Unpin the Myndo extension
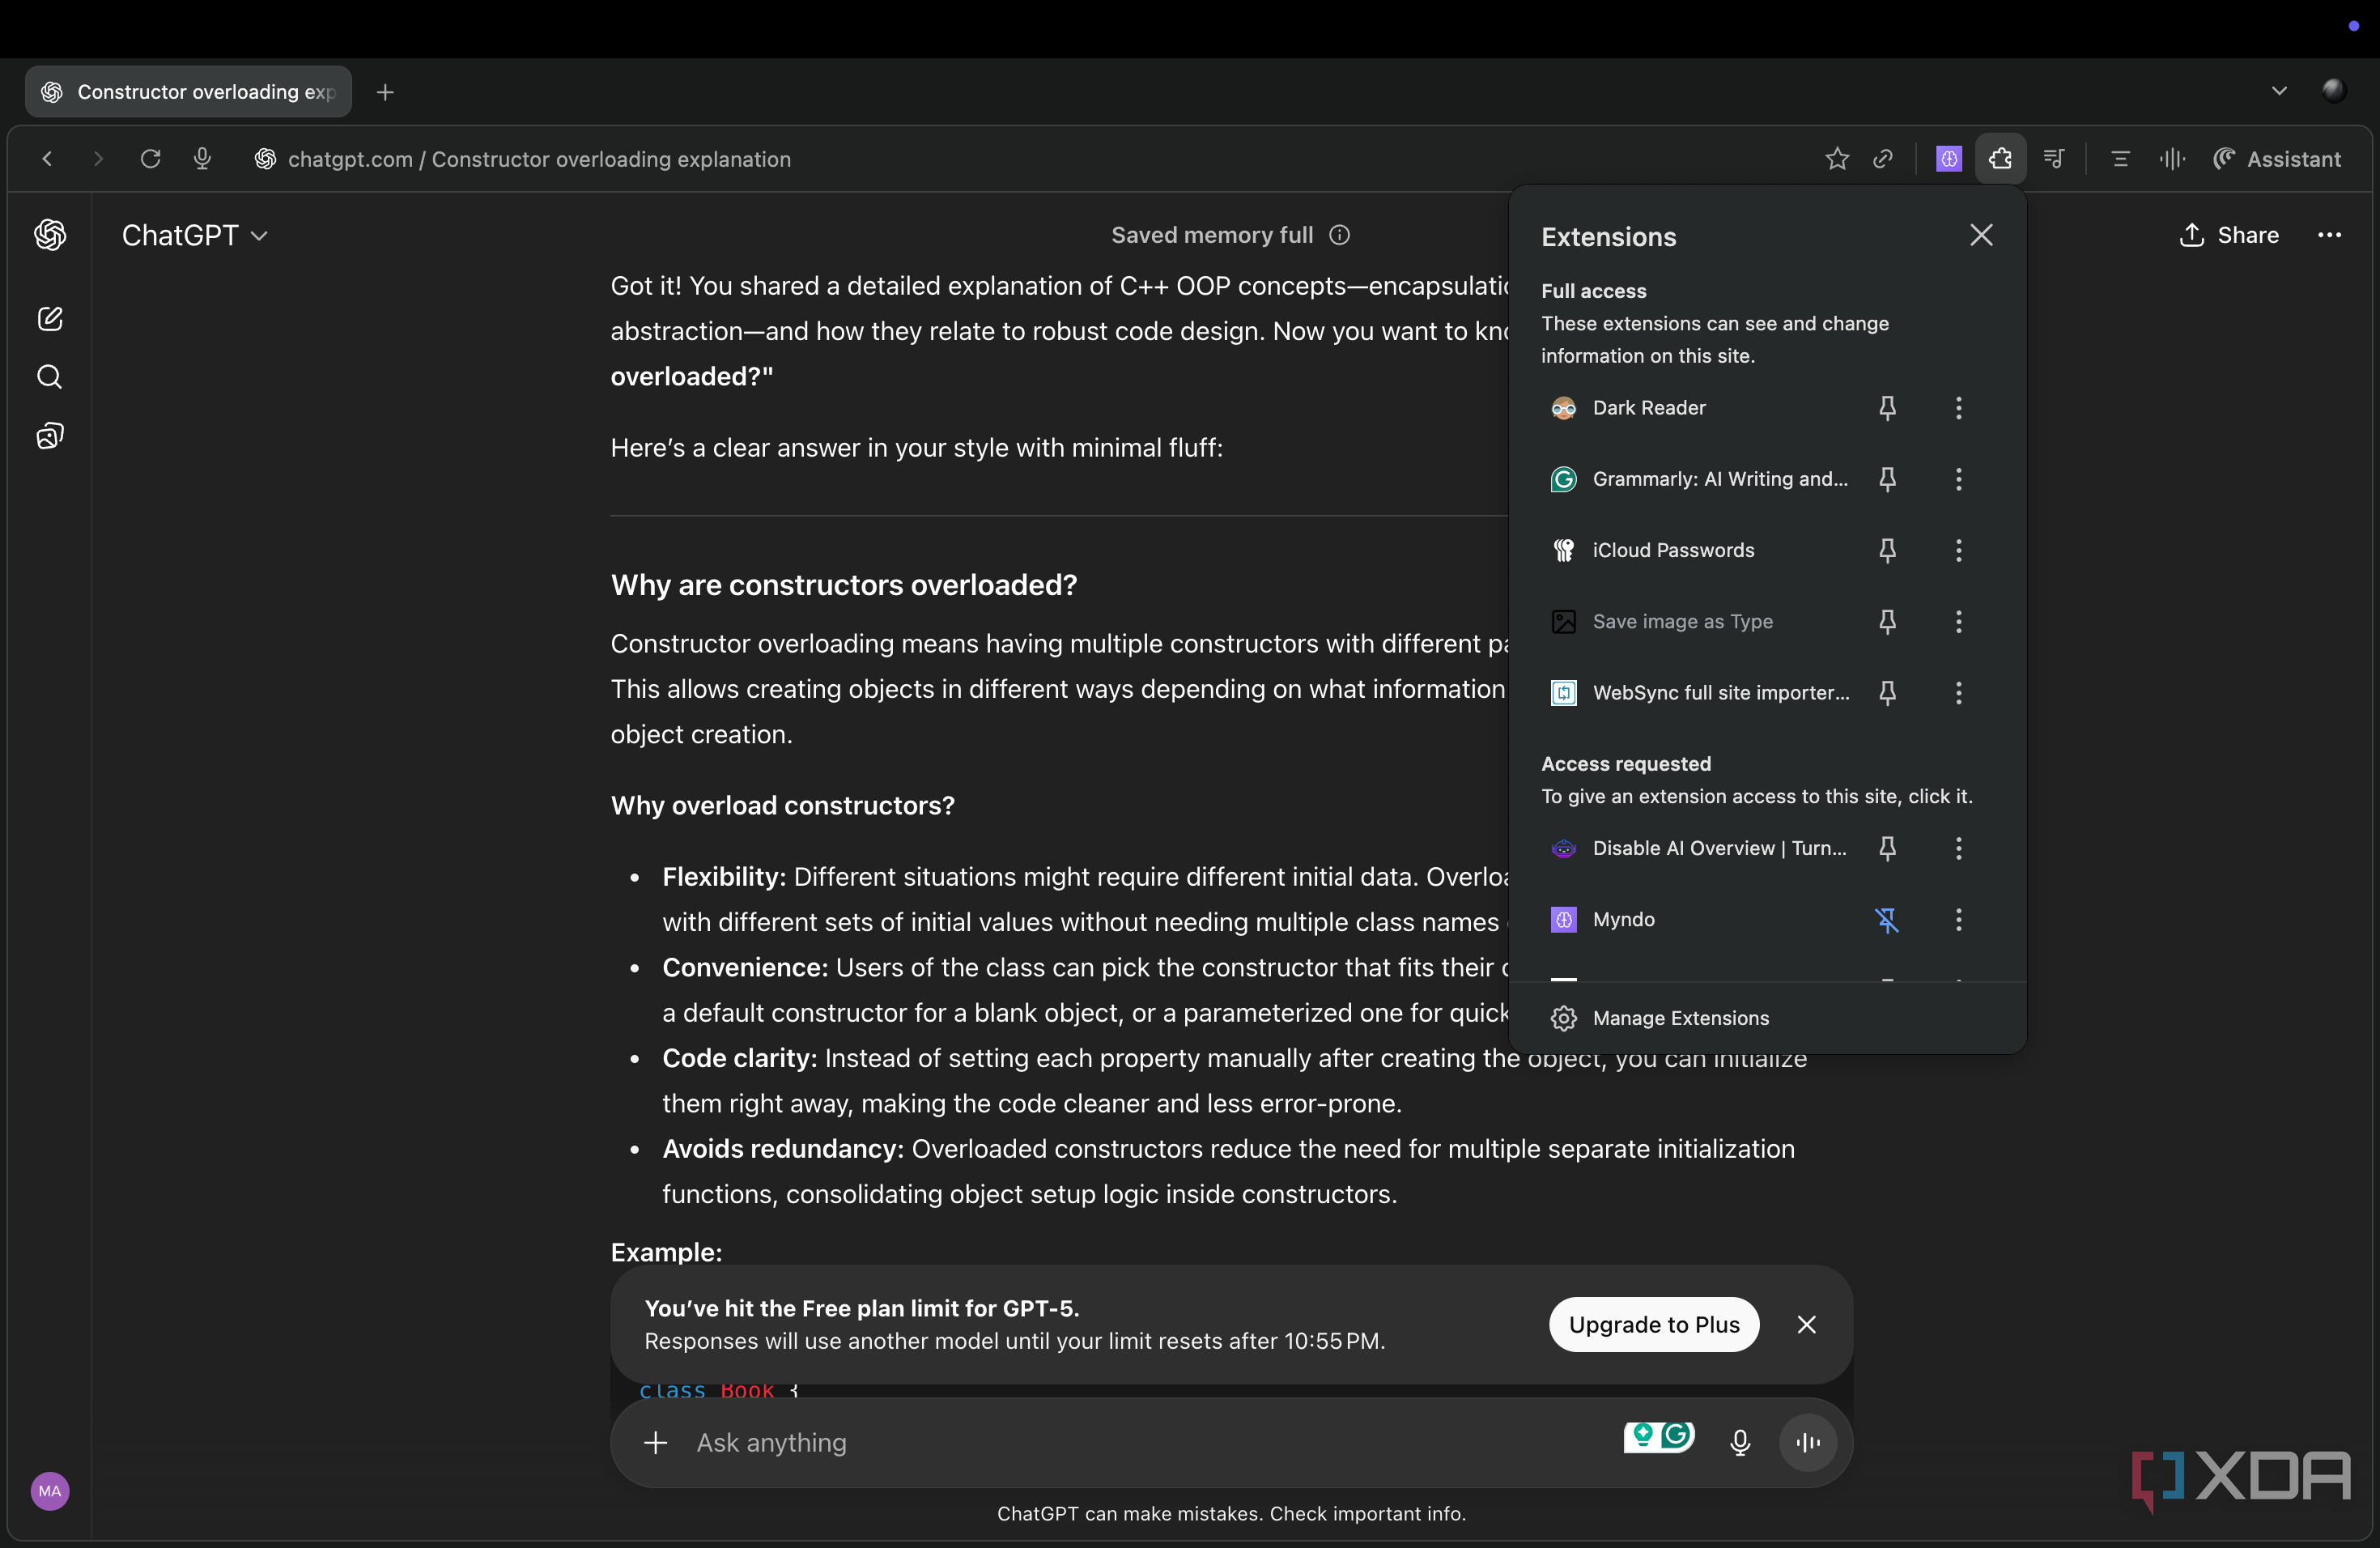 pyautogui.click(x=1887, y=920)
